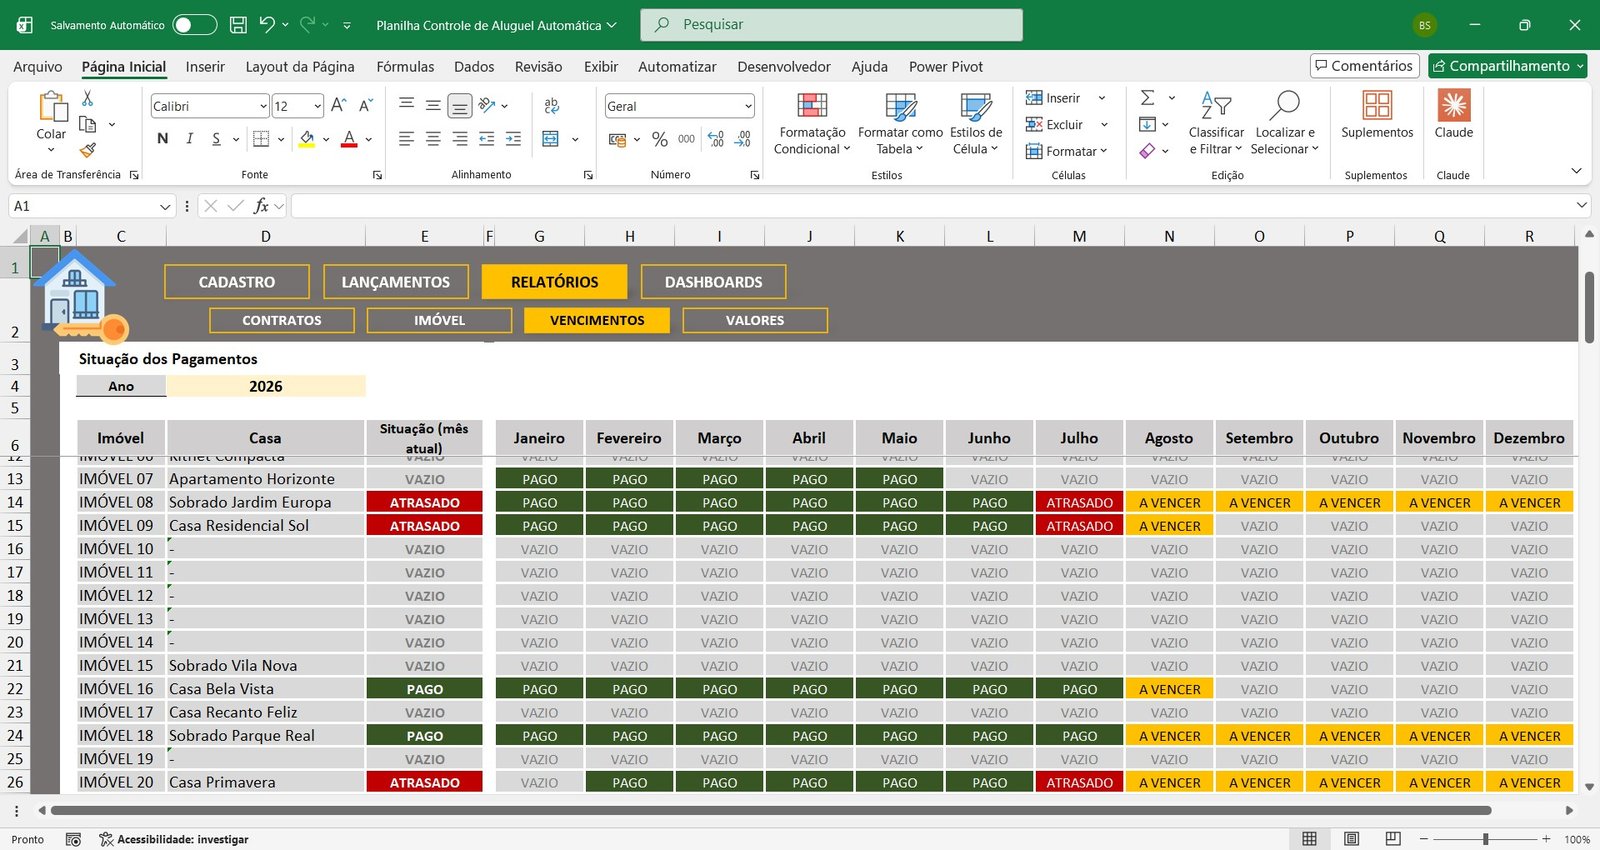Screen dimensions: 1600x850
Task: Open DASHBOARDS navigation button
Action: click(x=713, y=282)
